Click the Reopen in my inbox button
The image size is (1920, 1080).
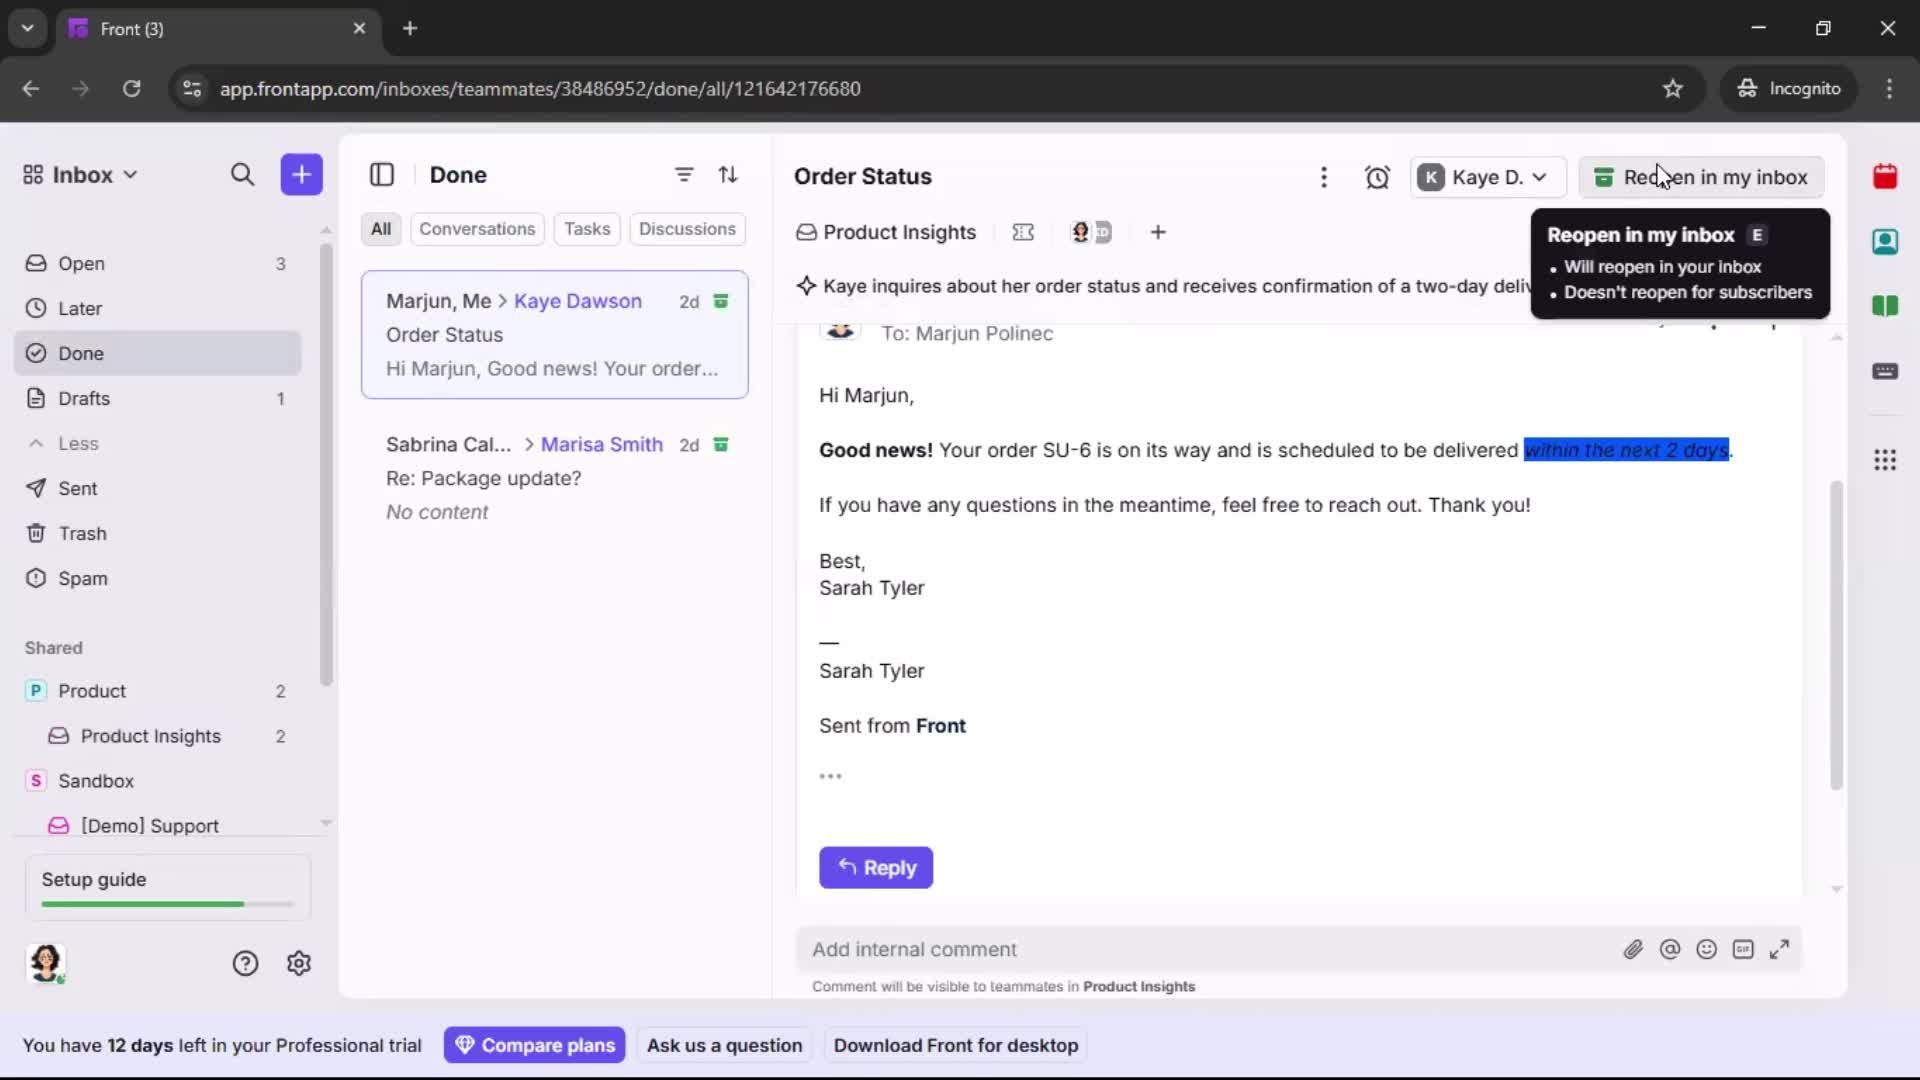(x=1701, y=177)
